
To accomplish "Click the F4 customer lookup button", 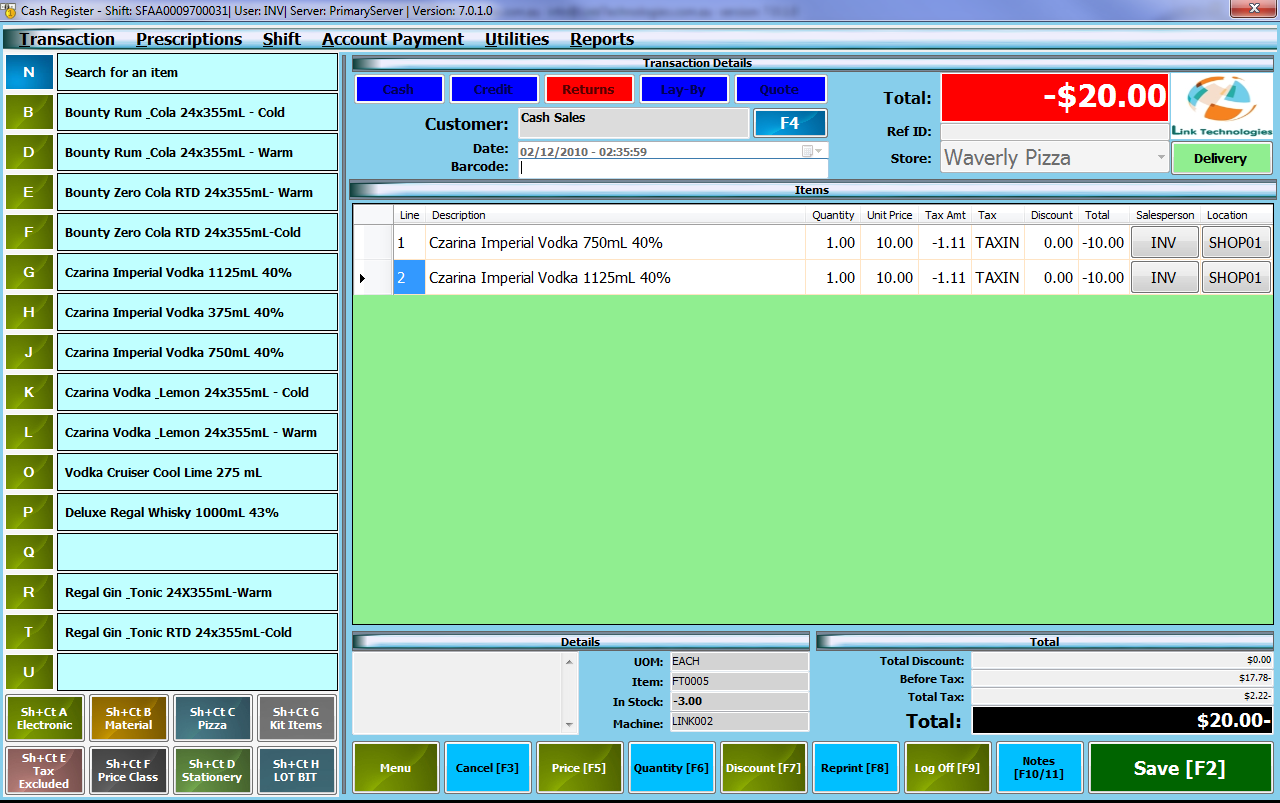I will [790, 123].
